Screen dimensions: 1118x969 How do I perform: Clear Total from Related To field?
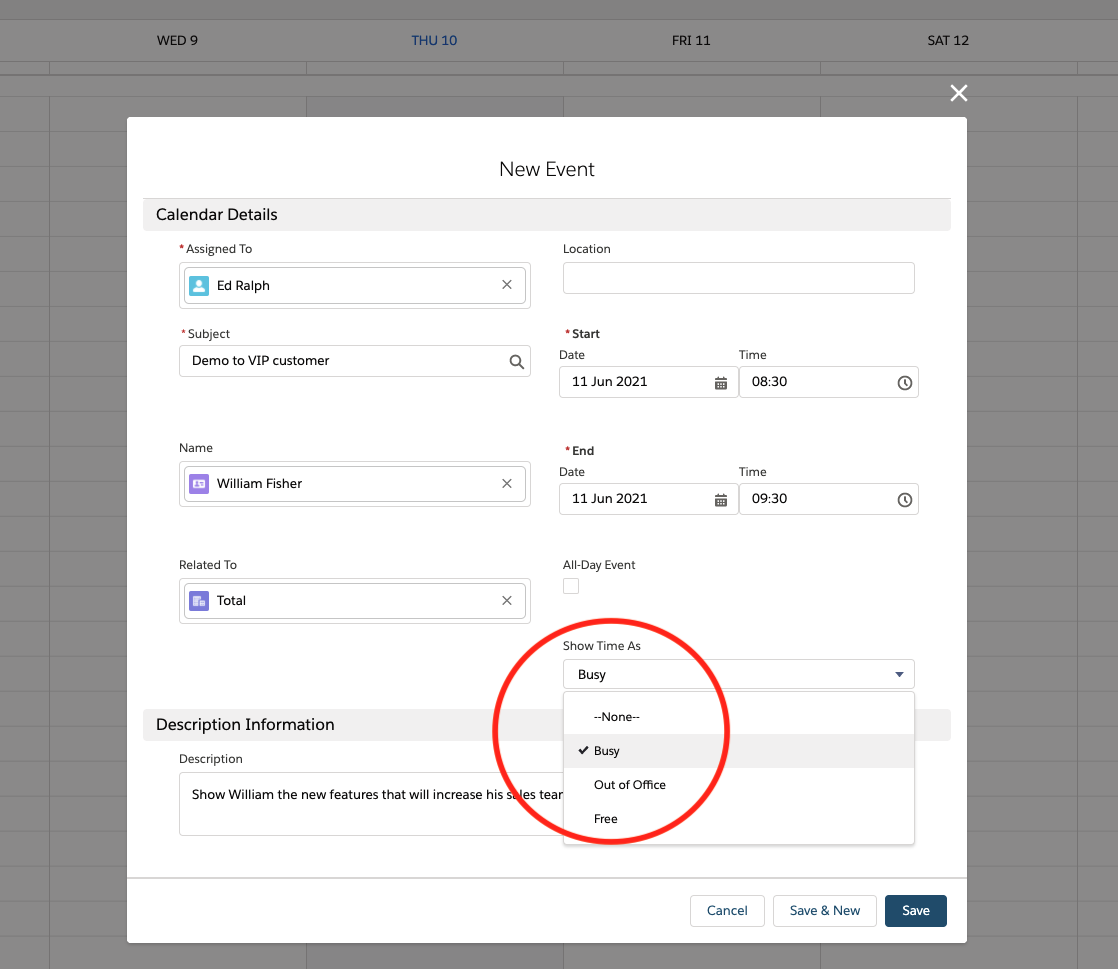(x=506, y=600)
